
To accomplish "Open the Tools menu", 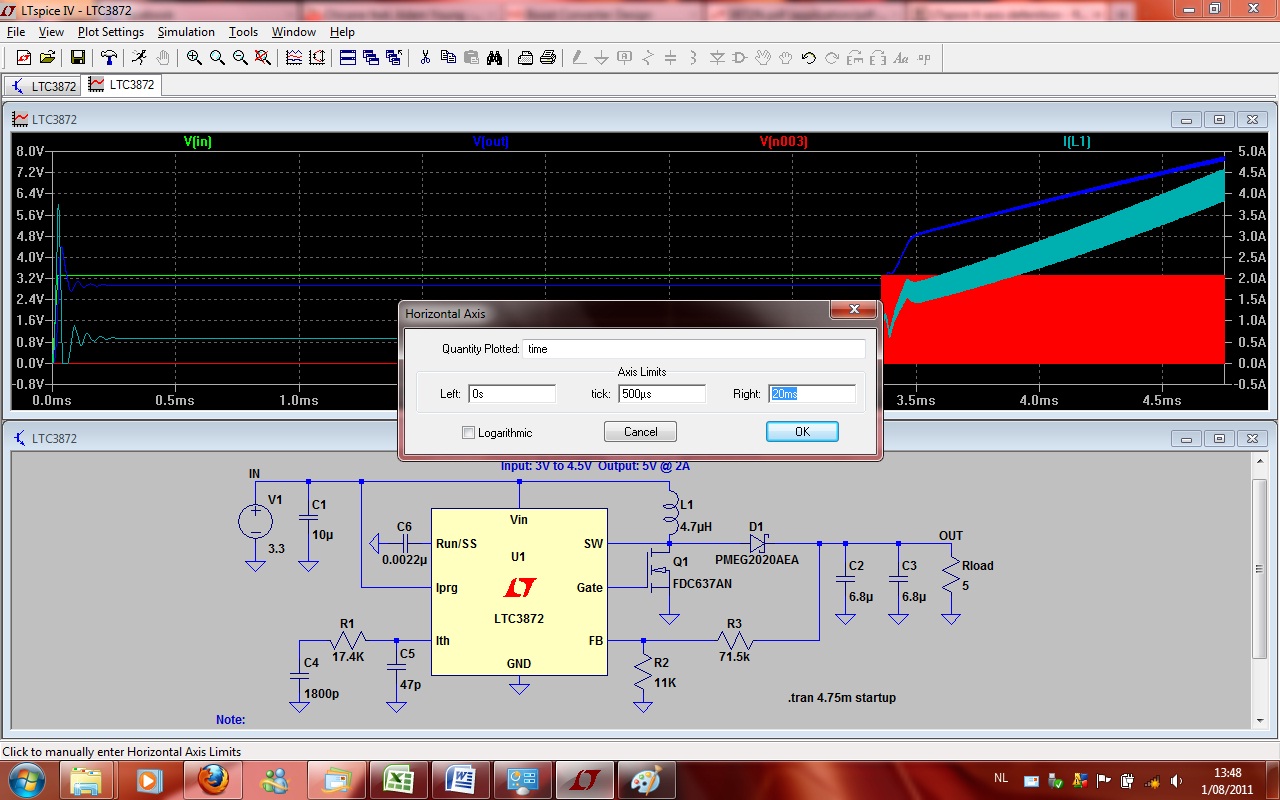I will (243, 32).
